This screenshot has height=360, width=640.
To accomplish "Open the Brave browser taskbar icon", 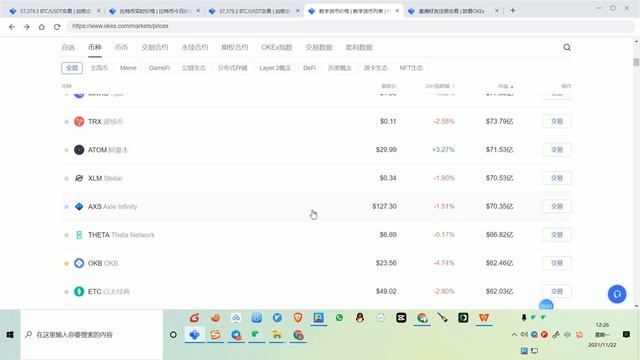I will click(x=298, y=318).
